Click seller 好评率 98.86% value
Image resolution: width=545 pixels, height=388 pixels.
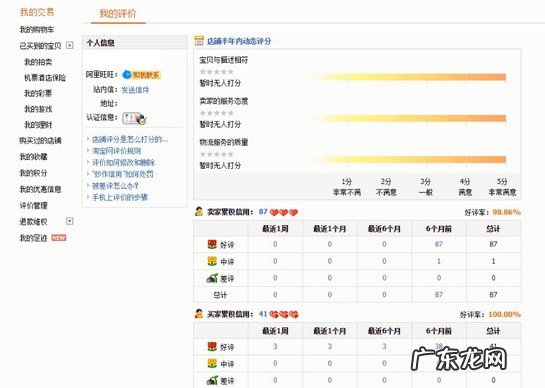pos(506,212)
